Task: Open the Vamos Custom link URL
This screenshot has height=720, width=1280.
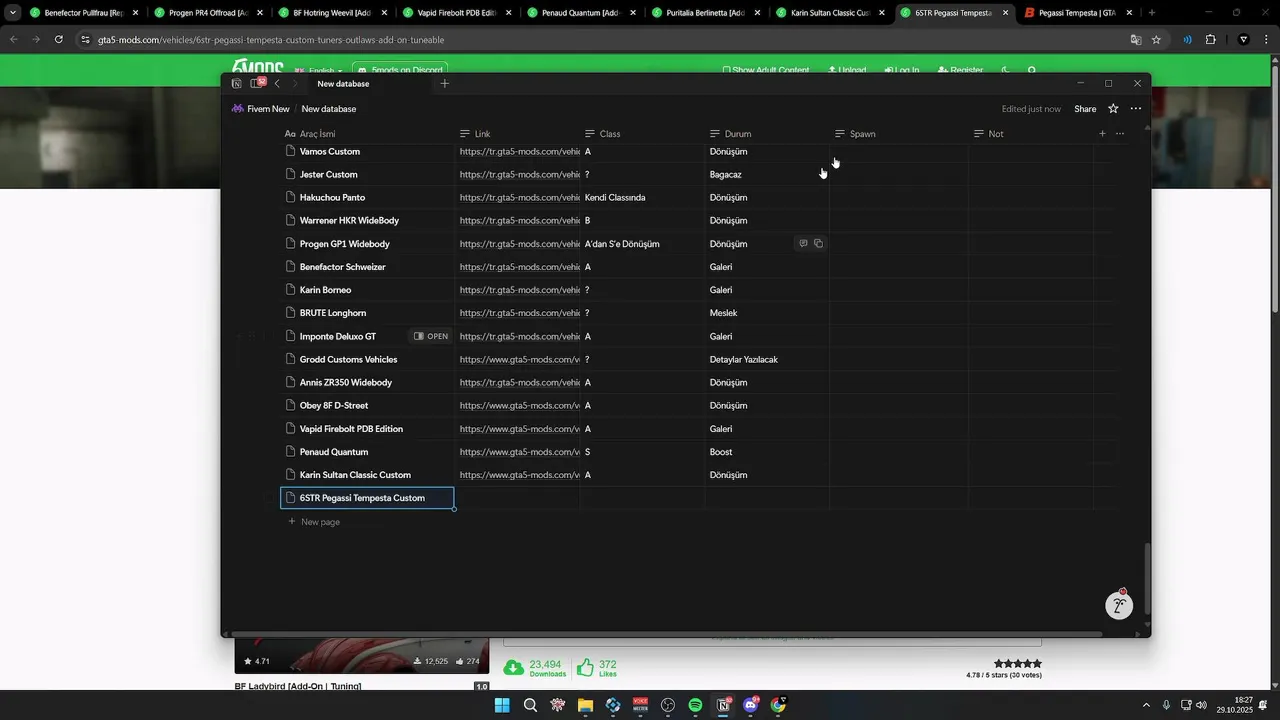Action: tap(519, 152)
